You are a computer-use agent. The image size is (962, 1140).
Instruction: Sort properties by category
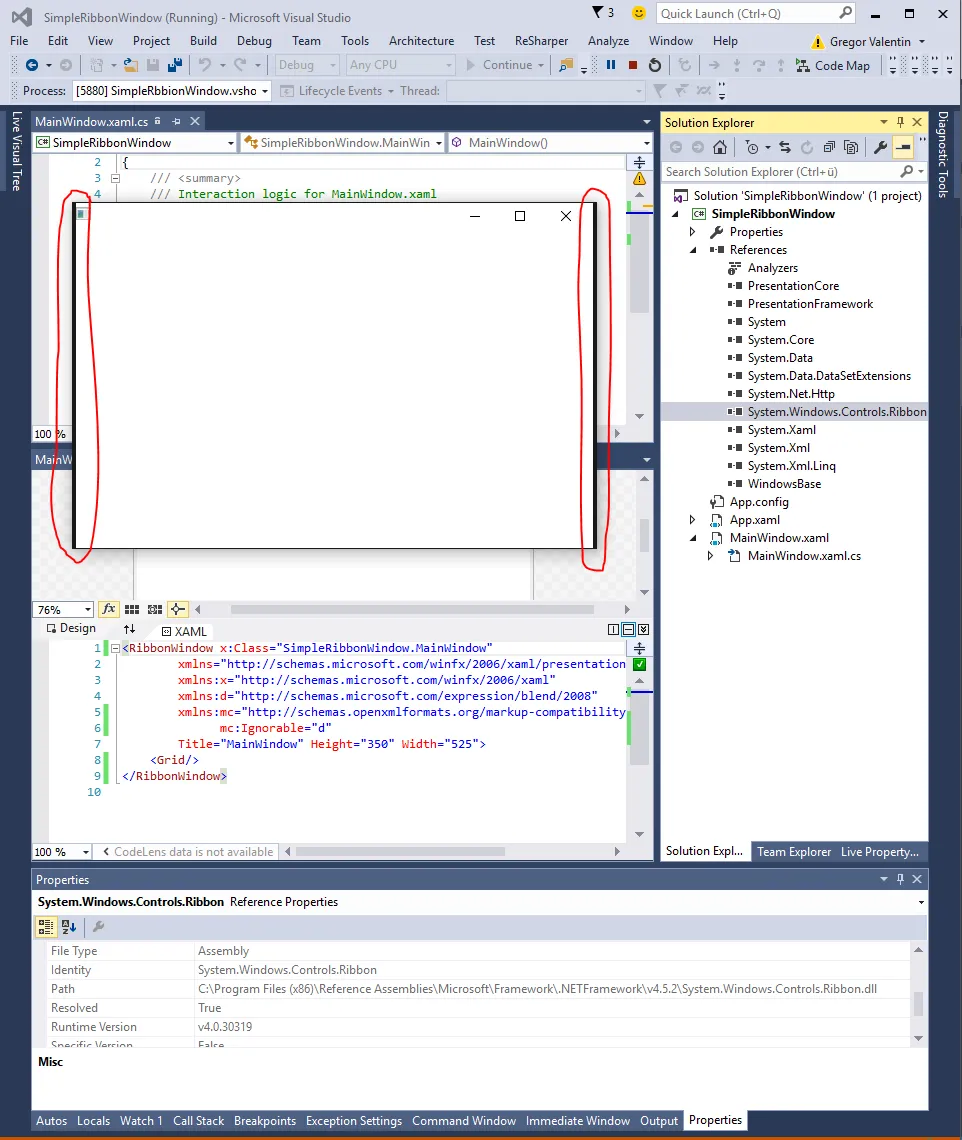46,926
